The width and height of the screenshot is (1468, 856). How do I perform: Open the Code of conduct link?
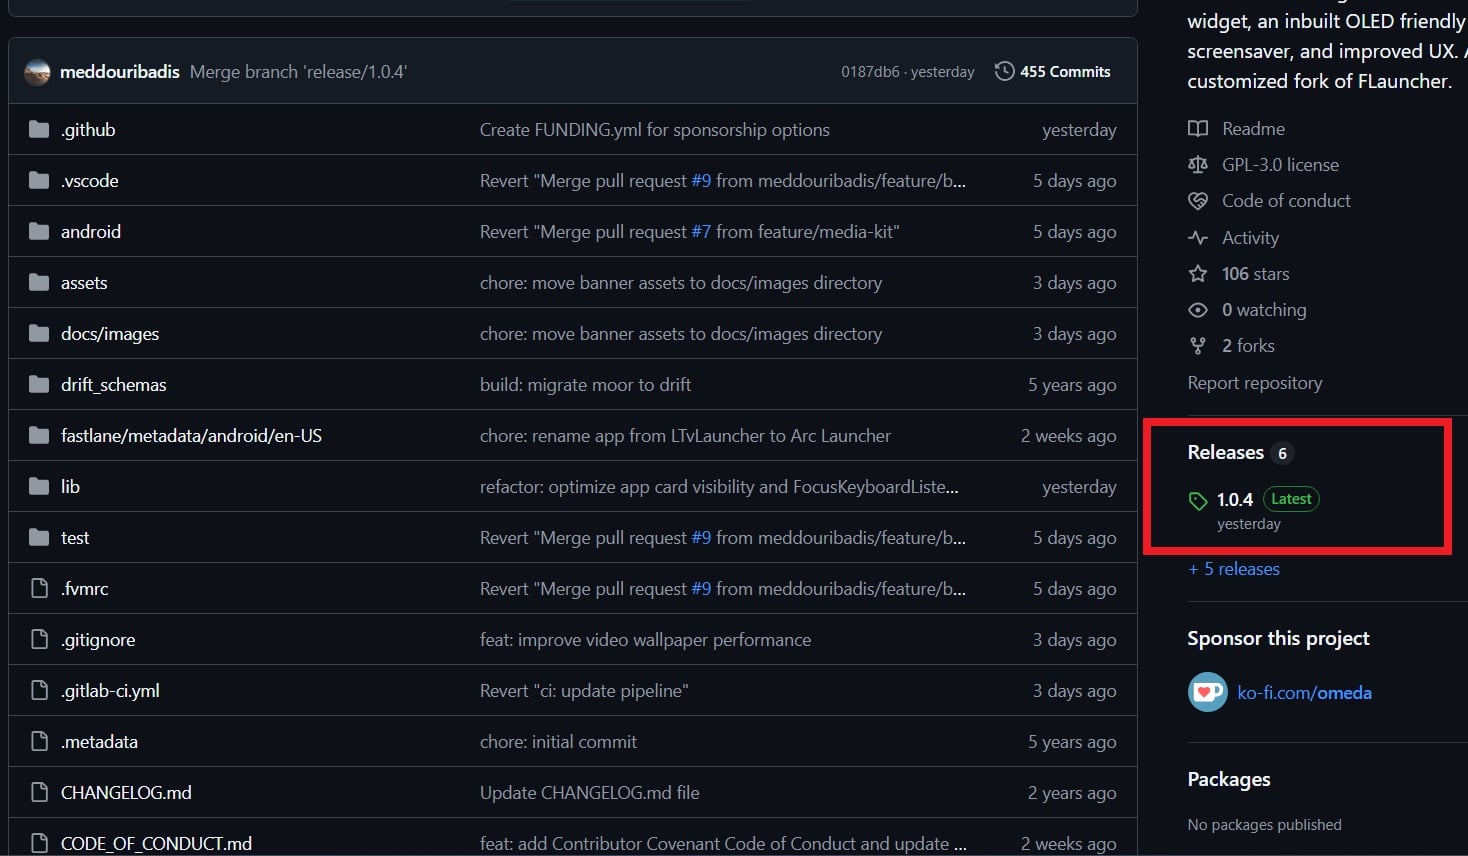1286,201
